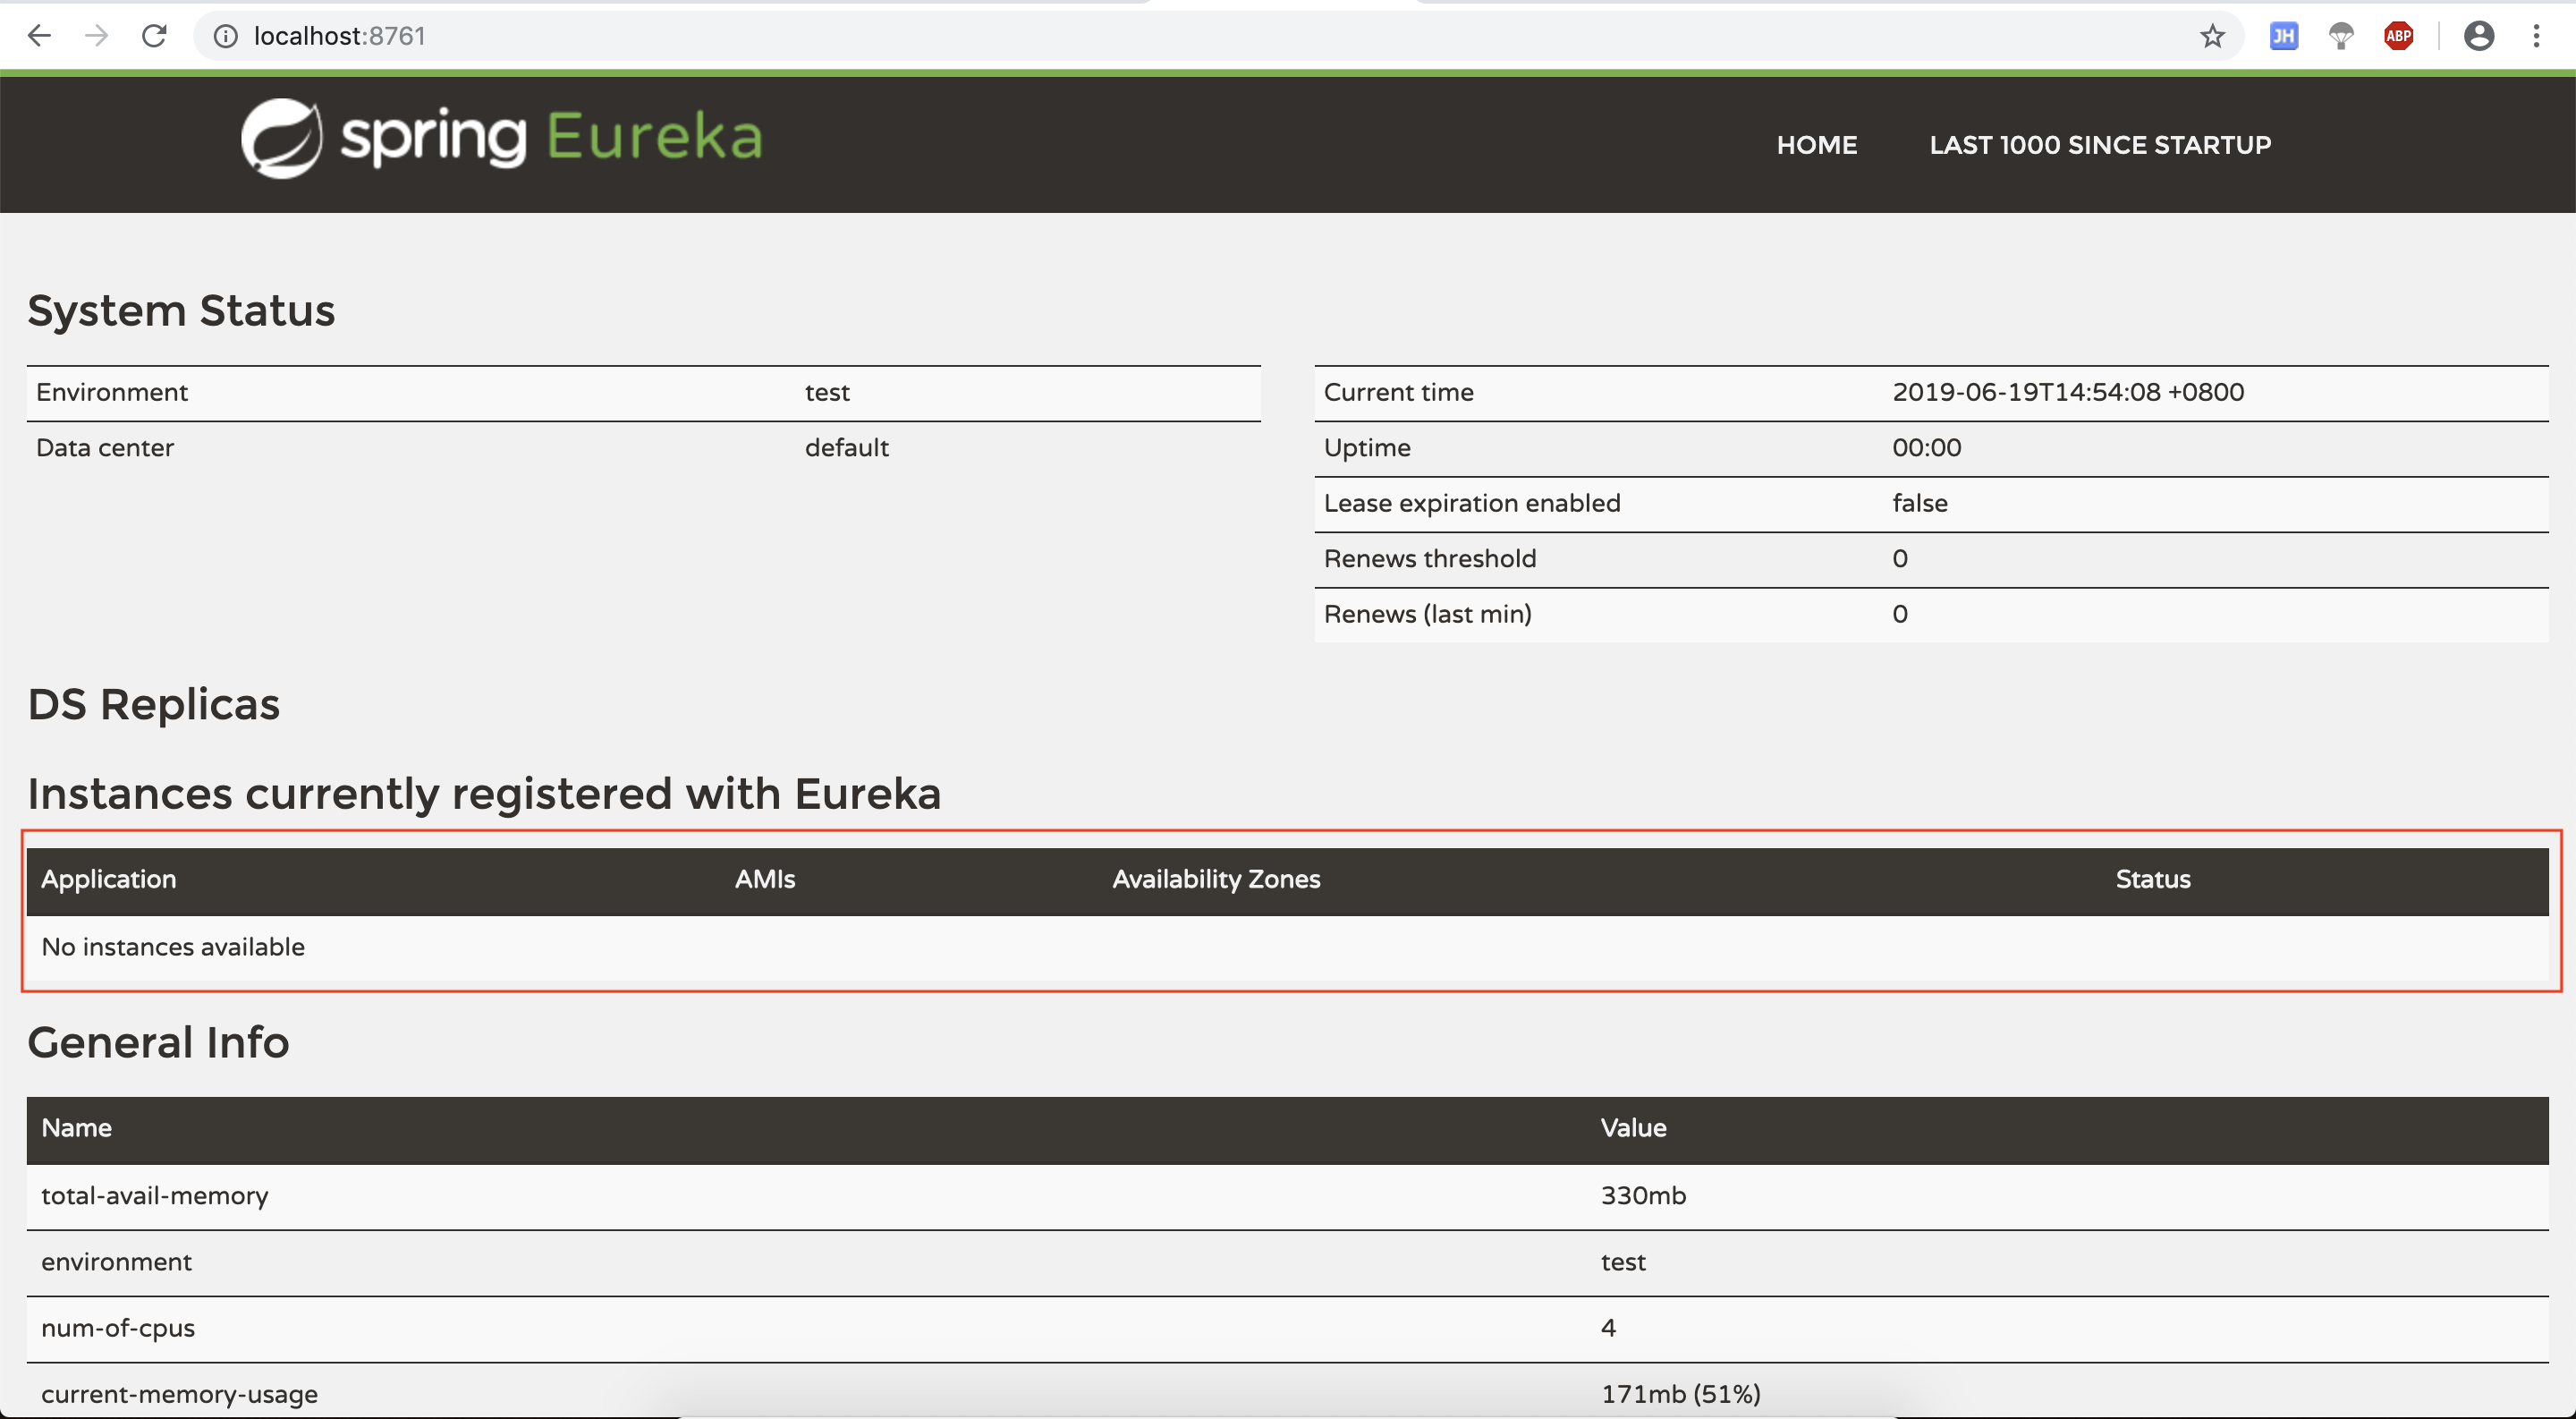Select the Renews threshold label
Screen dimensions: 2576x1419
tap(1430, 559)
